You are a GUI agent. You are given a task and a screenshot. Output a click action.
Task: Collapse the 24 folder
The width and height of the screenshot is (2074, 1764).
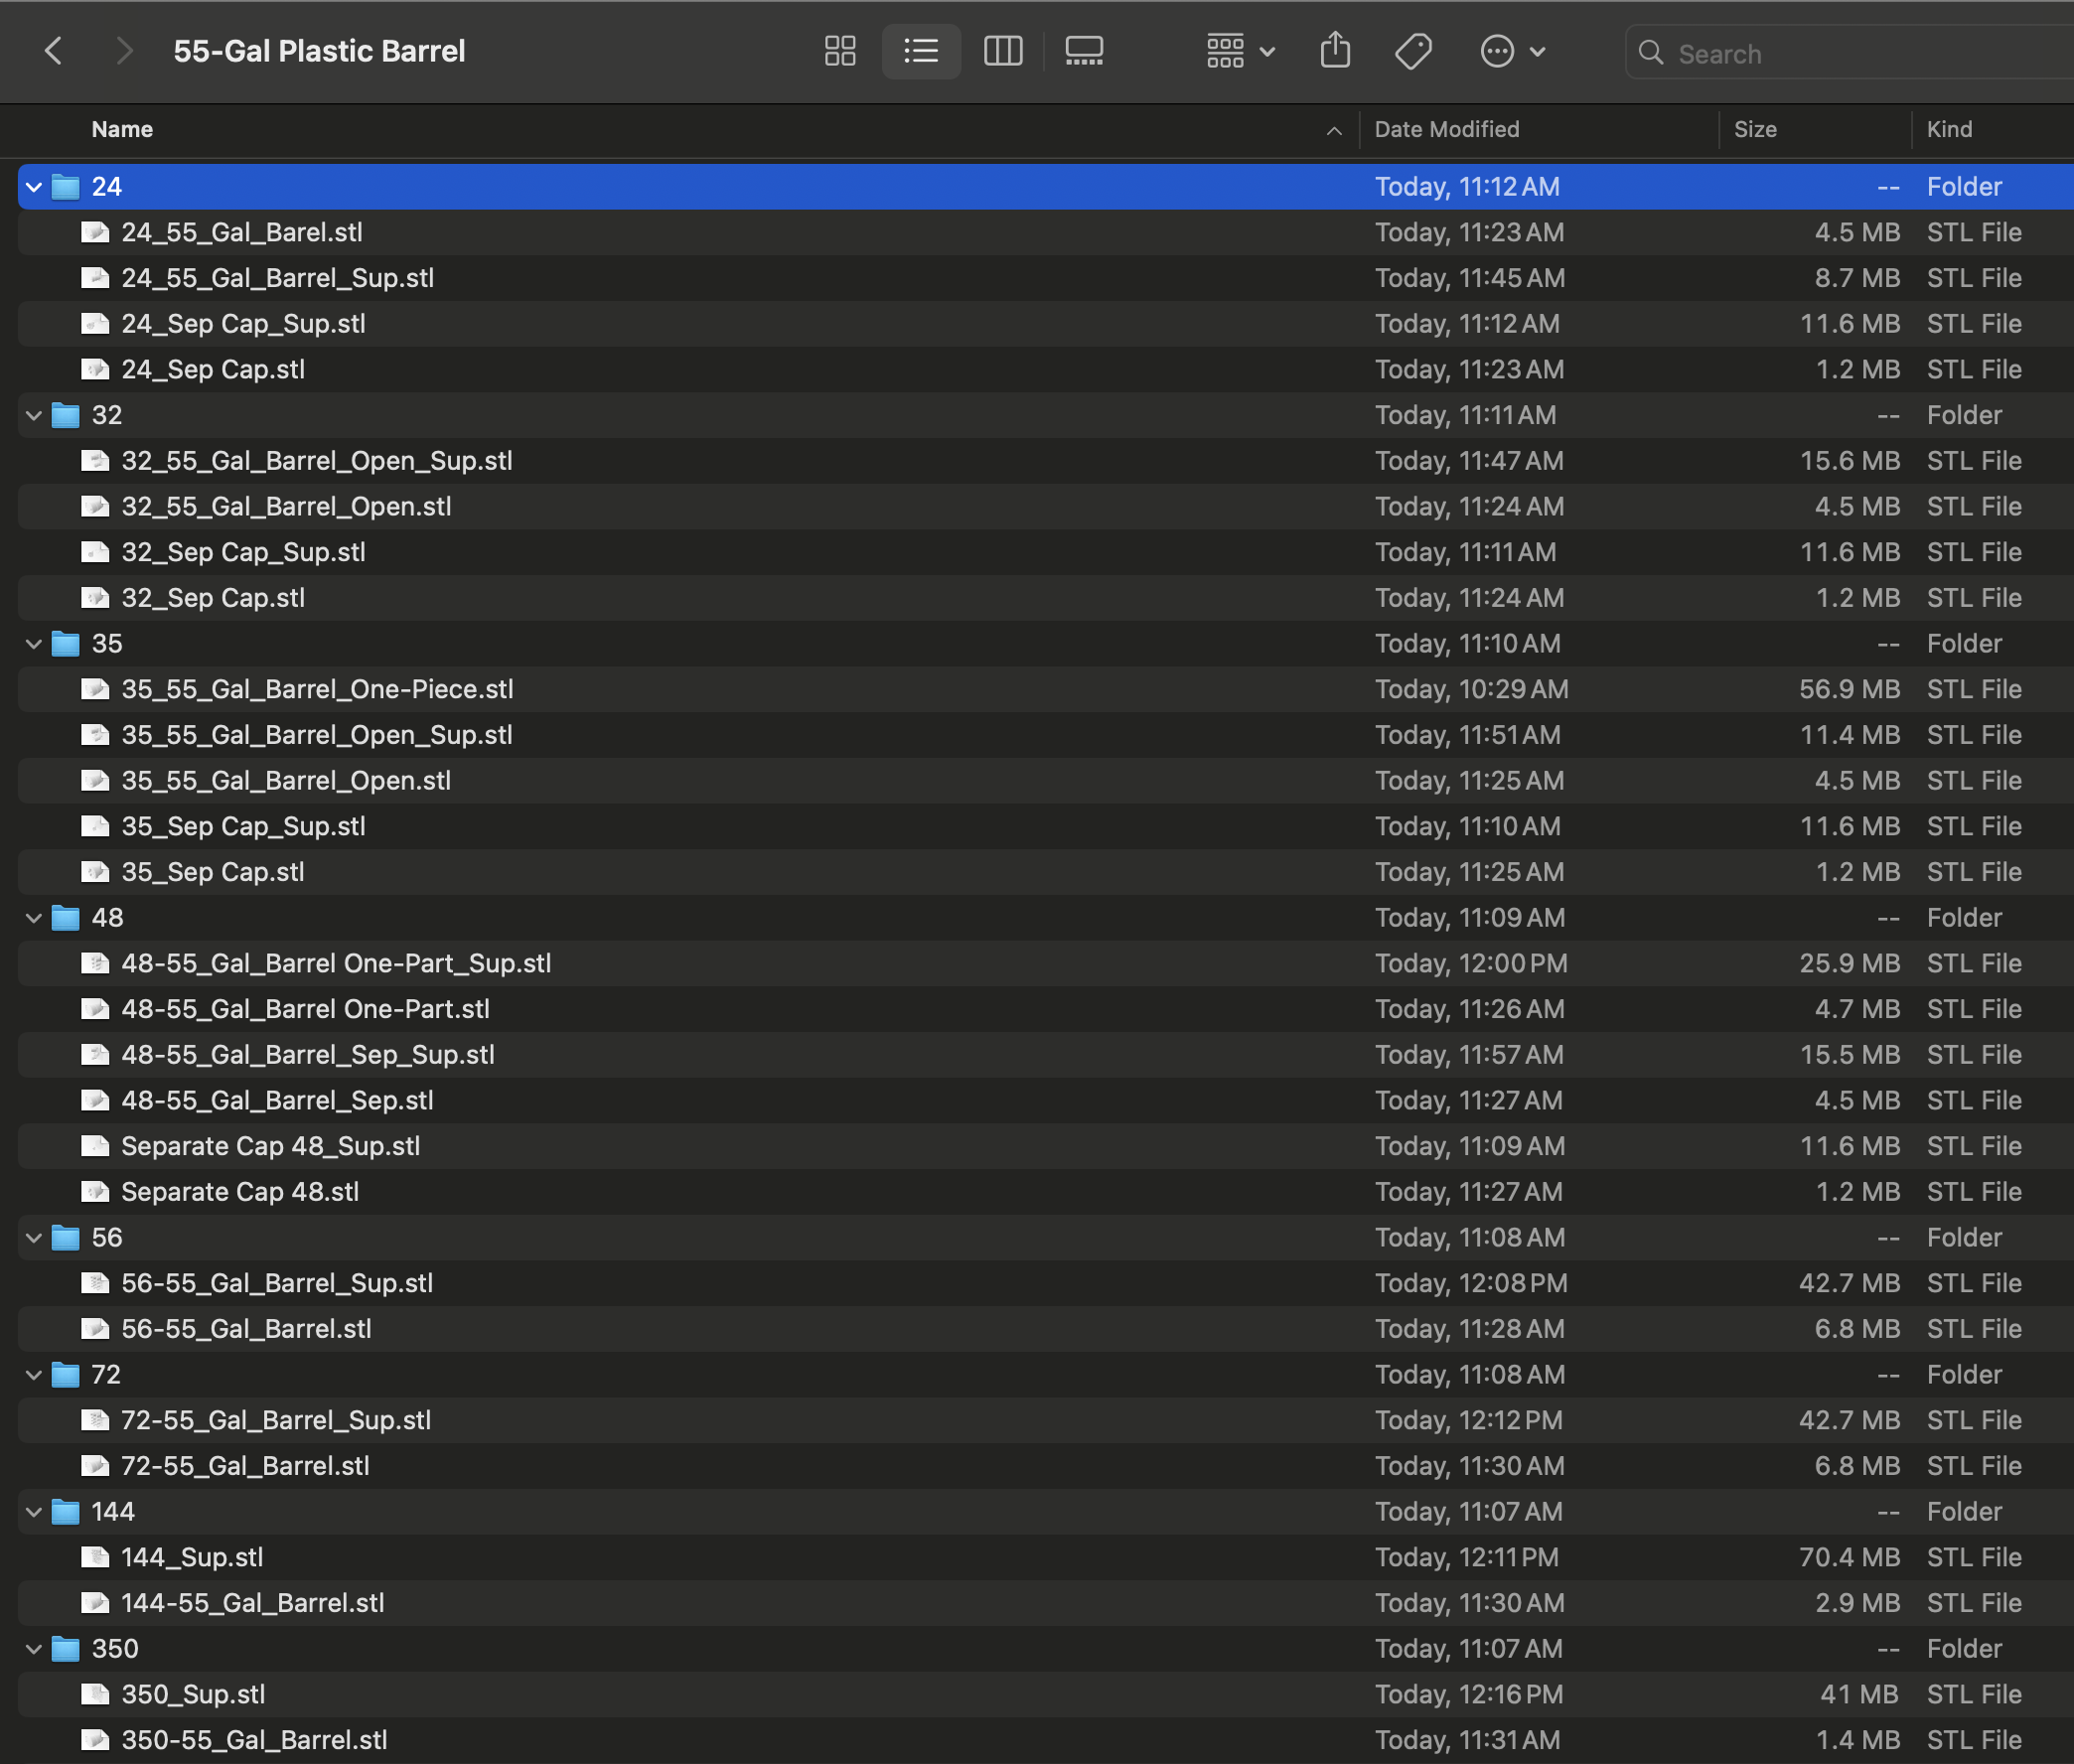[34, 187]
